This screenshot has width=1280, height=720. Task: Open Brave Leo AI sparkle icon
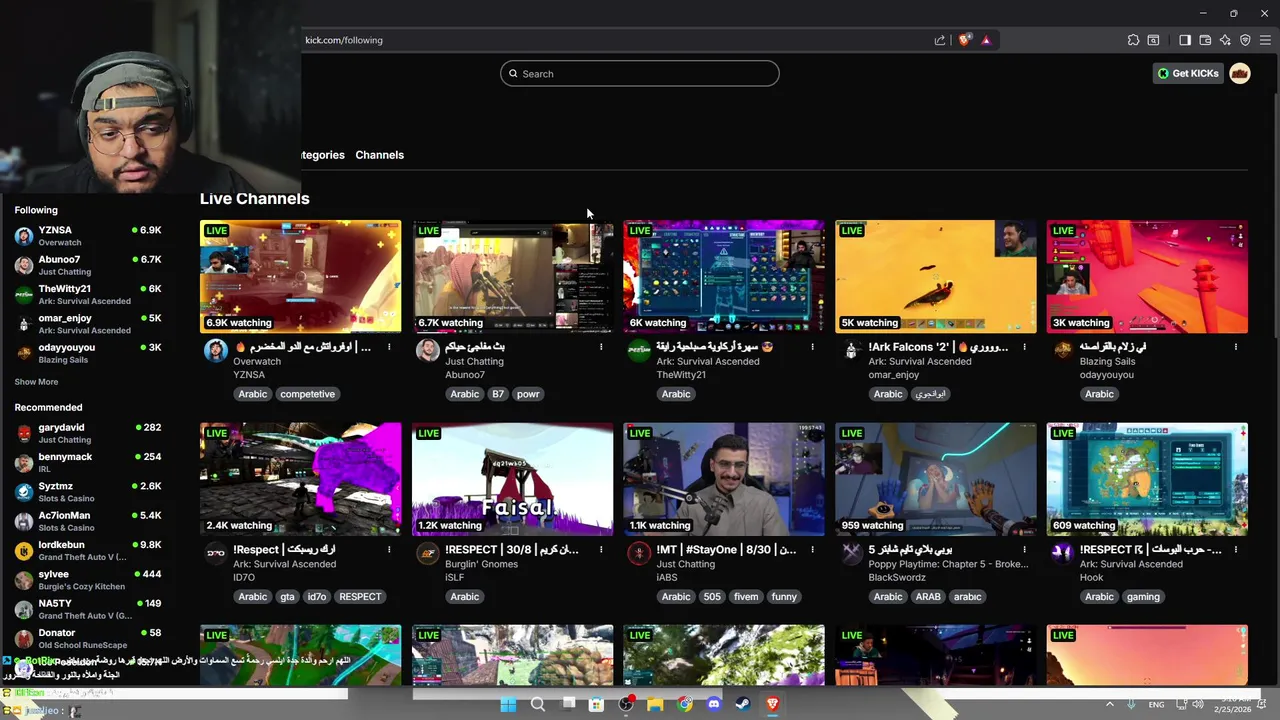[x=1225, y=40]
